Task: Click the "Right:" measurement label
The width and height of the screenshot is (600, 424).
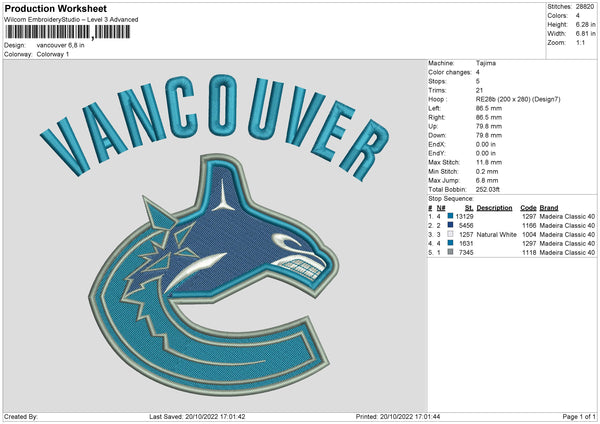Action: (437, 117)
